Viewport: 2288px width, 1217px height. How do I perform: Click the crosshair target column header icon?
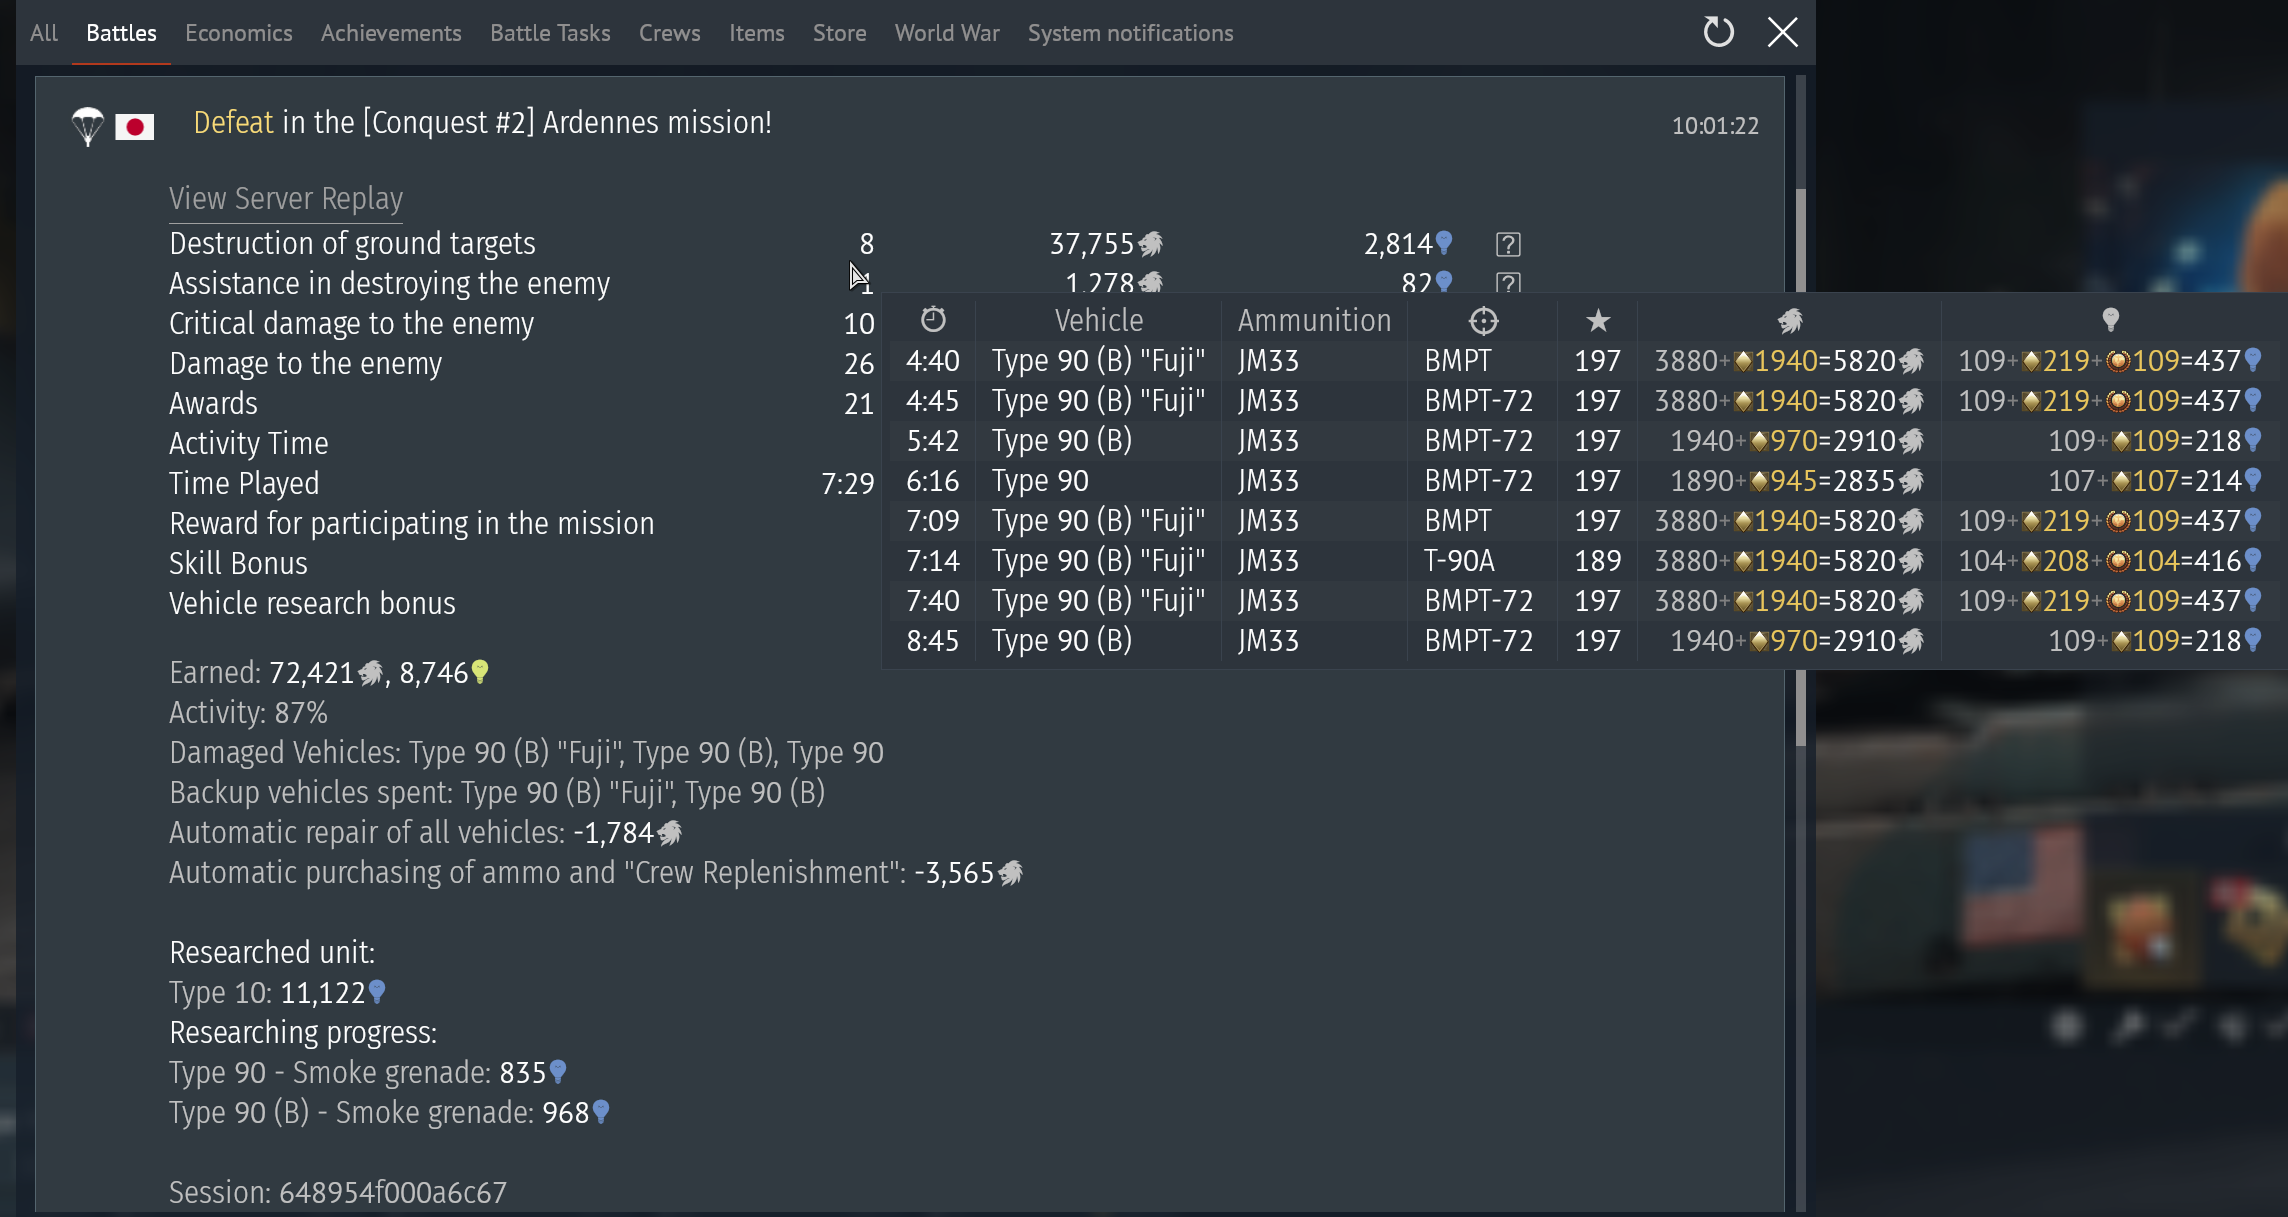tap(1483, 321)
